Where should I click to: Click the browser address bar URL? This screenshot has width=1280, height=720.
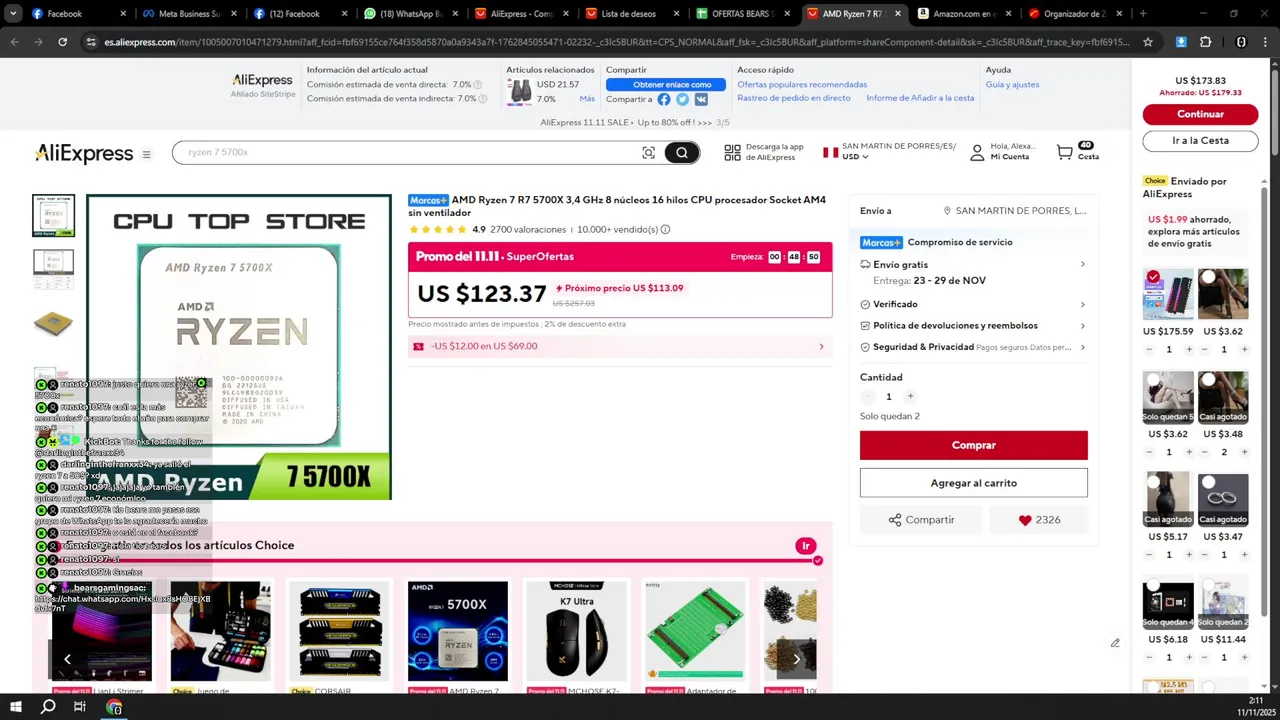[x=617, y=42]
